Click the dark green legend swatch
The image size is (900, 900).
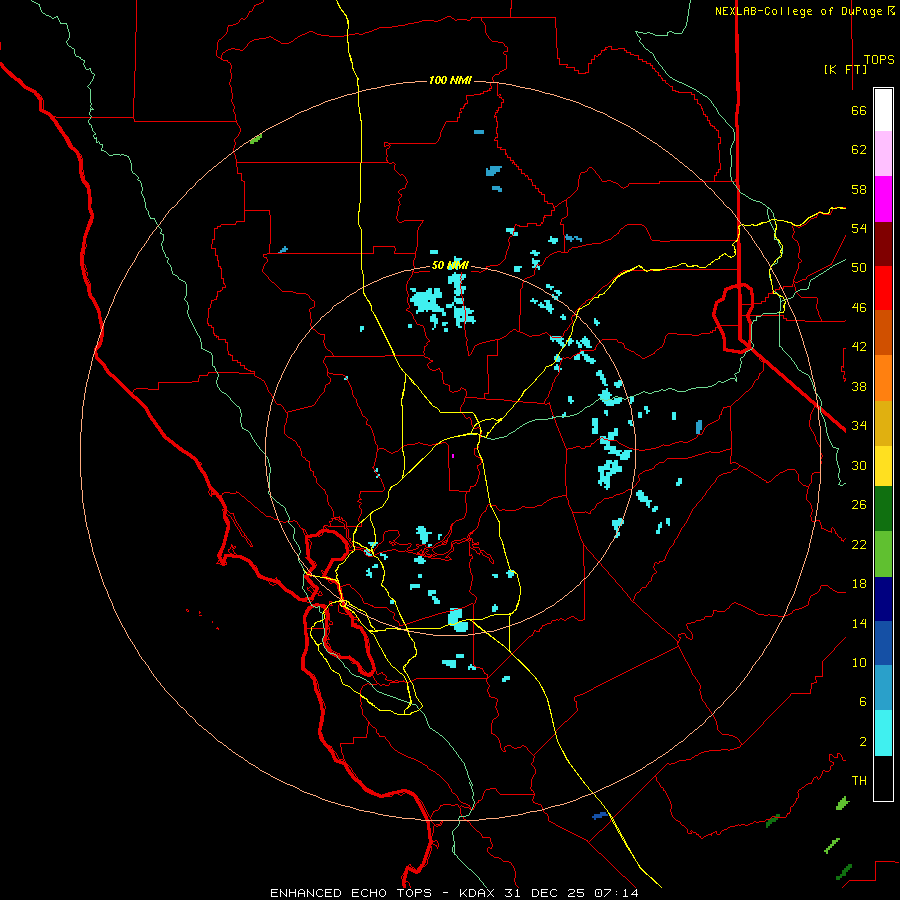[x=883, y=509]
